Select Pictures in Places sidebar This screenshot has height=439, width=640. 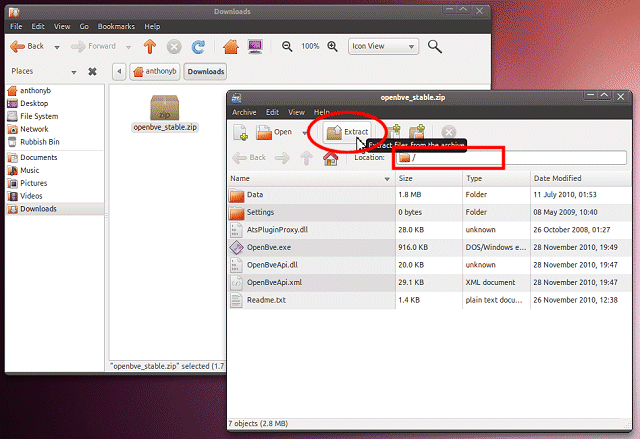[x=55, y=183]
